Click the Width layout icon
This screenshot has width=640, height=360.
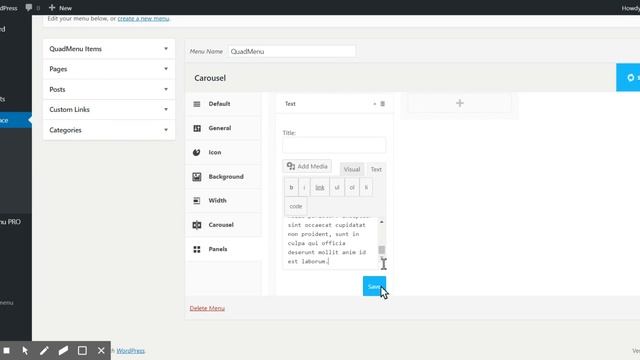coord(197,200)
